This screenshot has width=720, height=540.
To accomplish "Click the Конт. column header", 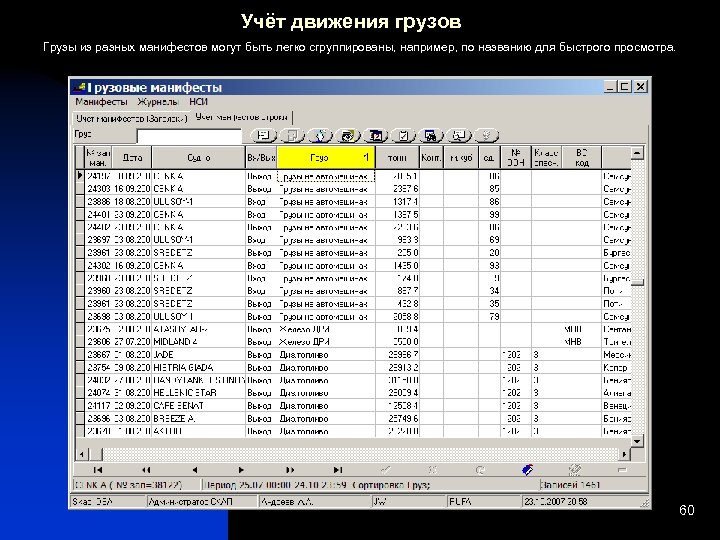I will [x=431, y=158].
